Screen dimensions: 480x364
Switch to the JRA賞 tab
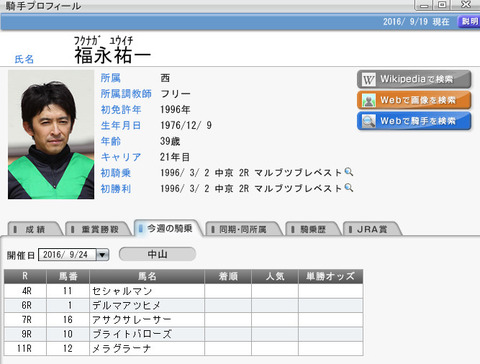(372, 229)
